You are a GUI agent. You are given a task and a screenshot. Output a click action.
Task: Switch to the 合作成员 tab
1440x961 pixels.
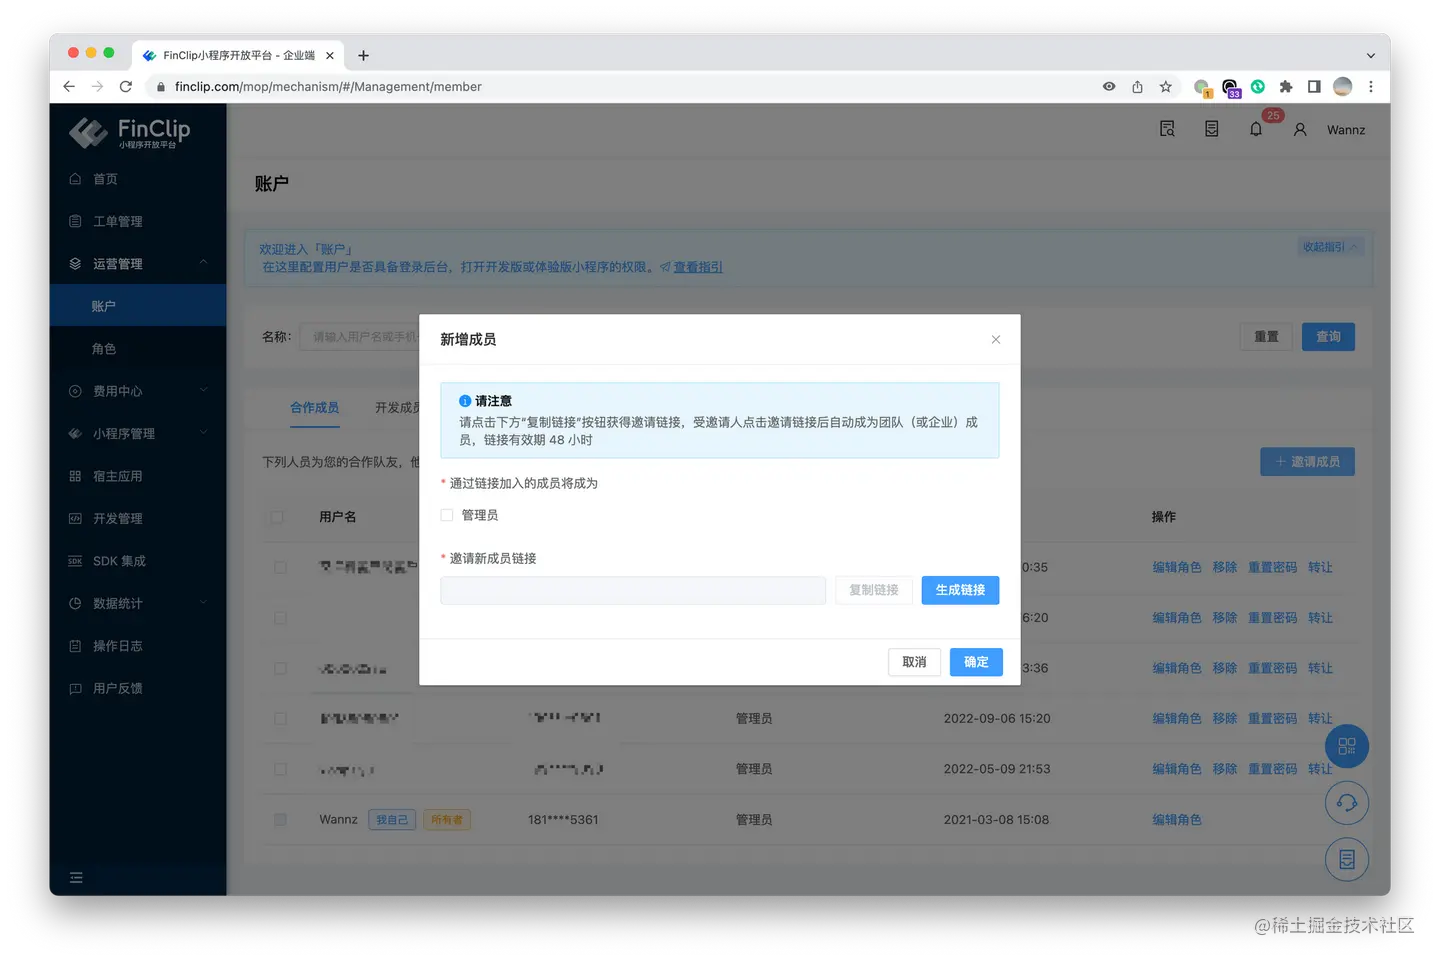[315, 408]
